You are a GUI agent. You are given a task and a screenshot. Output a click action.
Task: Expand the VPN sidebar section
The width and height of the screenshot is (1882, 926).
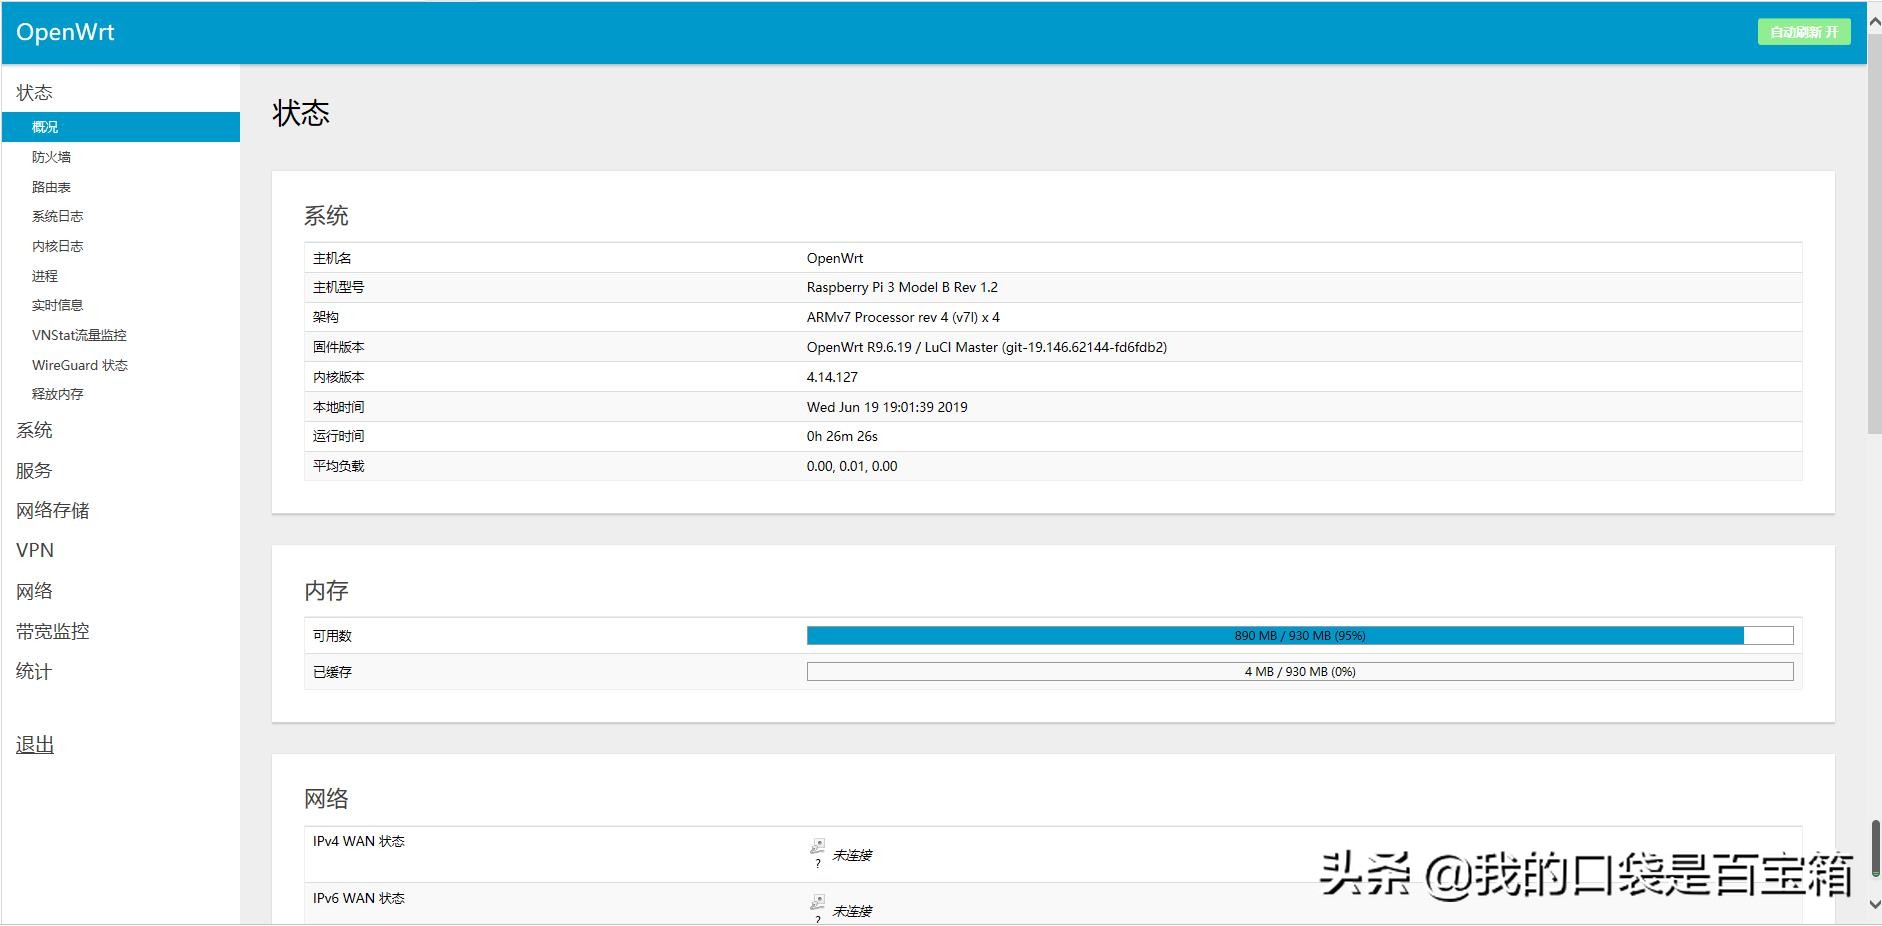(x=35, y=550)
